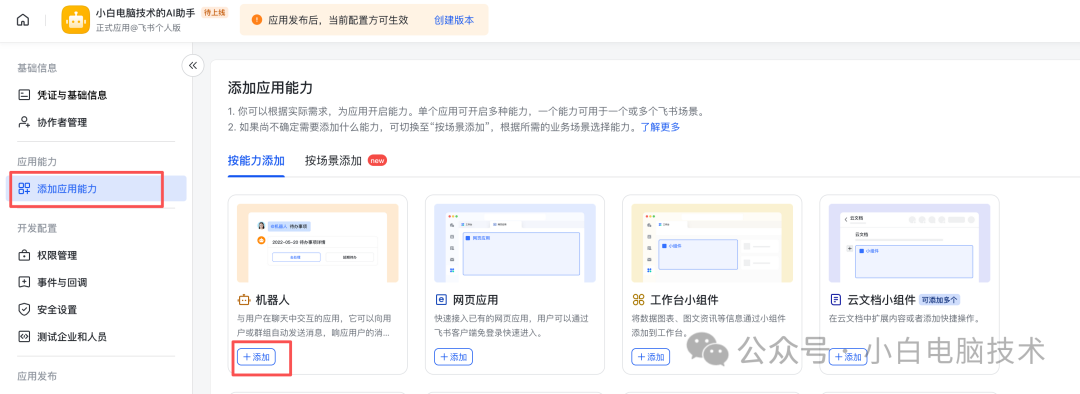Viewport: 1080px width, 394px height.
Task: Click the 工作台小组件 preview thumbnail
Action: click(x=712, y=243)
